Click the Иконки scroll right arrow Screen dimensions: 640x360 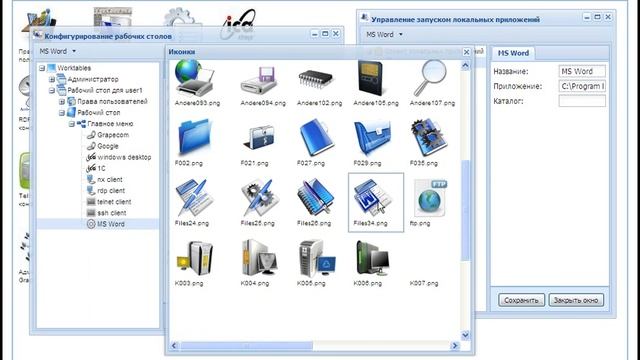tap(455, 346)
